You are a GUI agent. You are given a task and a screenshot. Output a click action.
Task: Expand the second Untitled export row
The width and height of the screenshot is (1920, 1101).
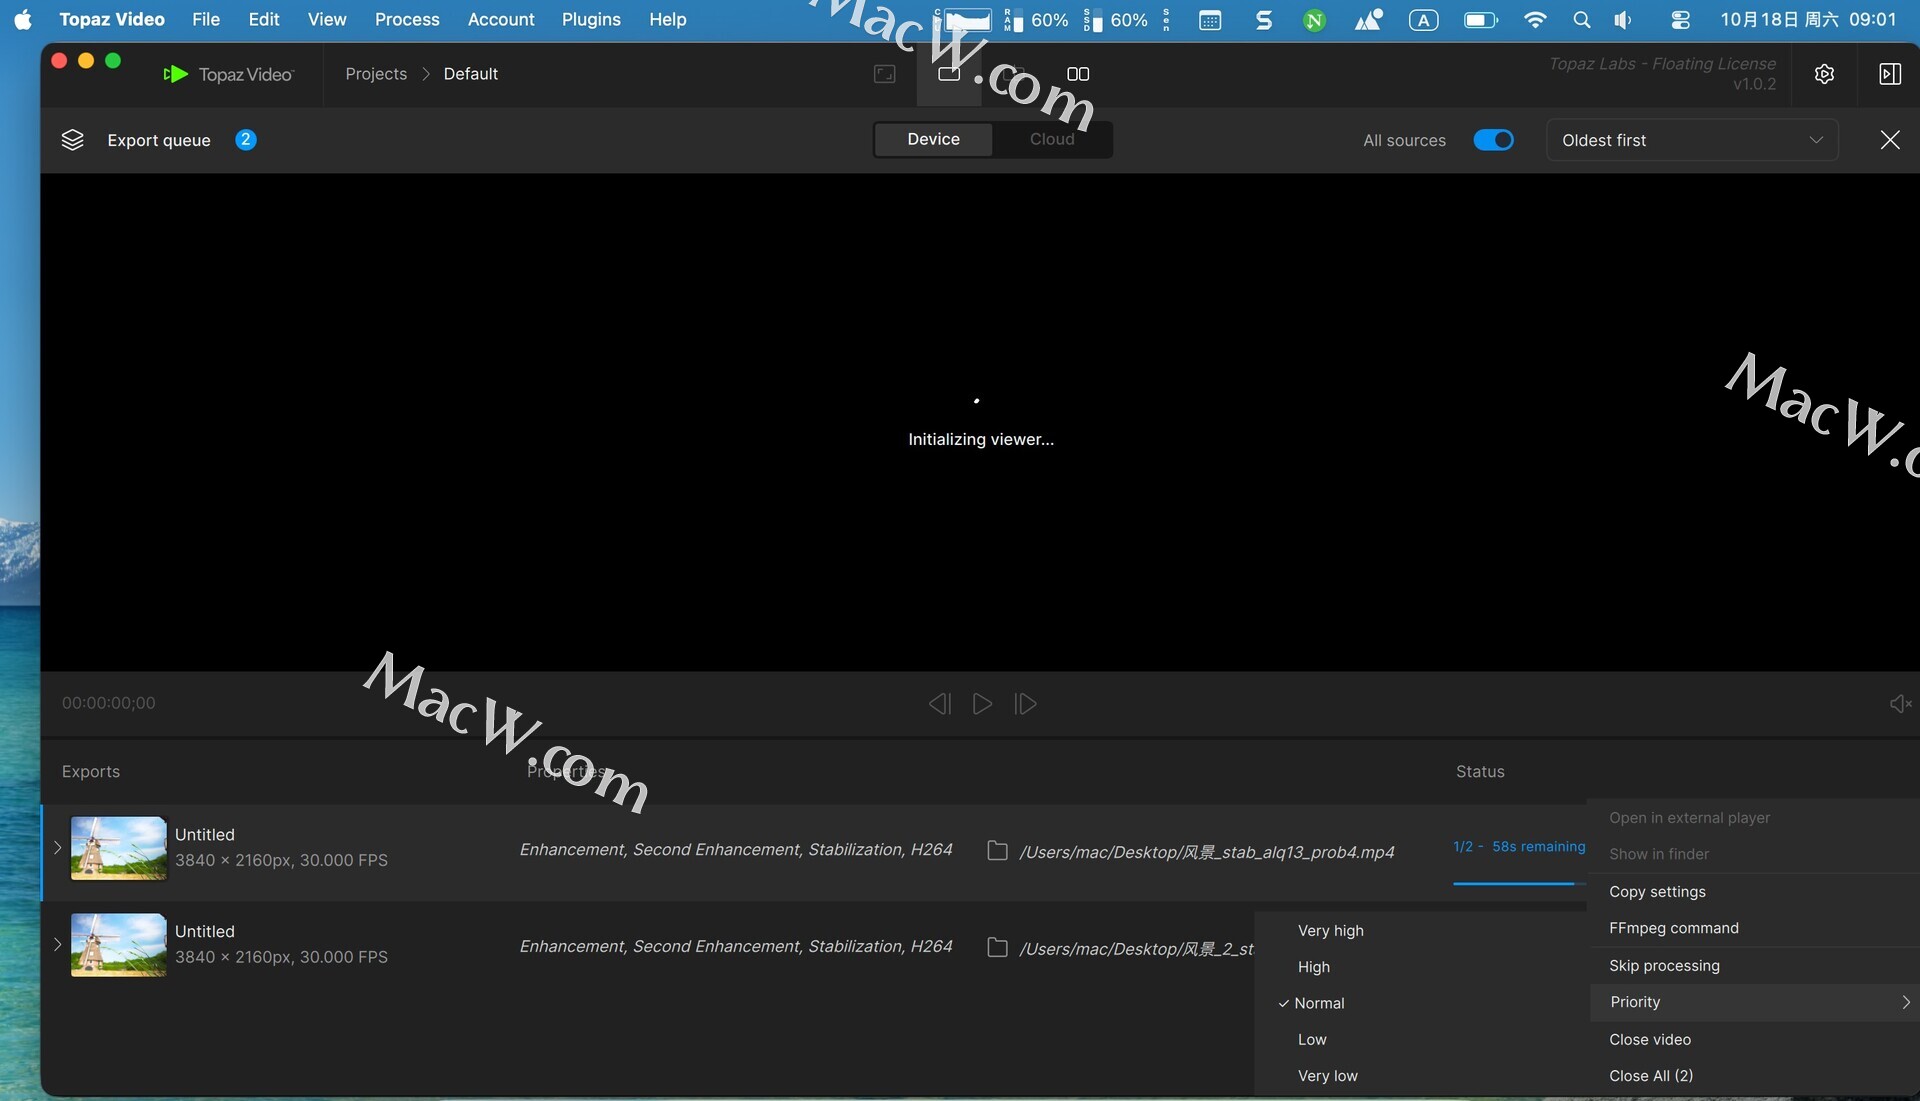point(57,945)
